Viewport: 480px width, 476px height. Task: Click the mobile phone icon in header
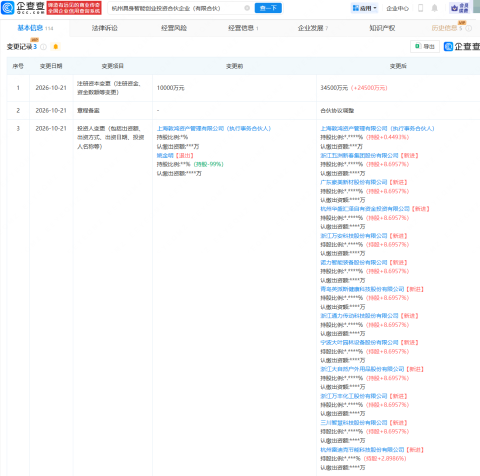pos(420,8)
